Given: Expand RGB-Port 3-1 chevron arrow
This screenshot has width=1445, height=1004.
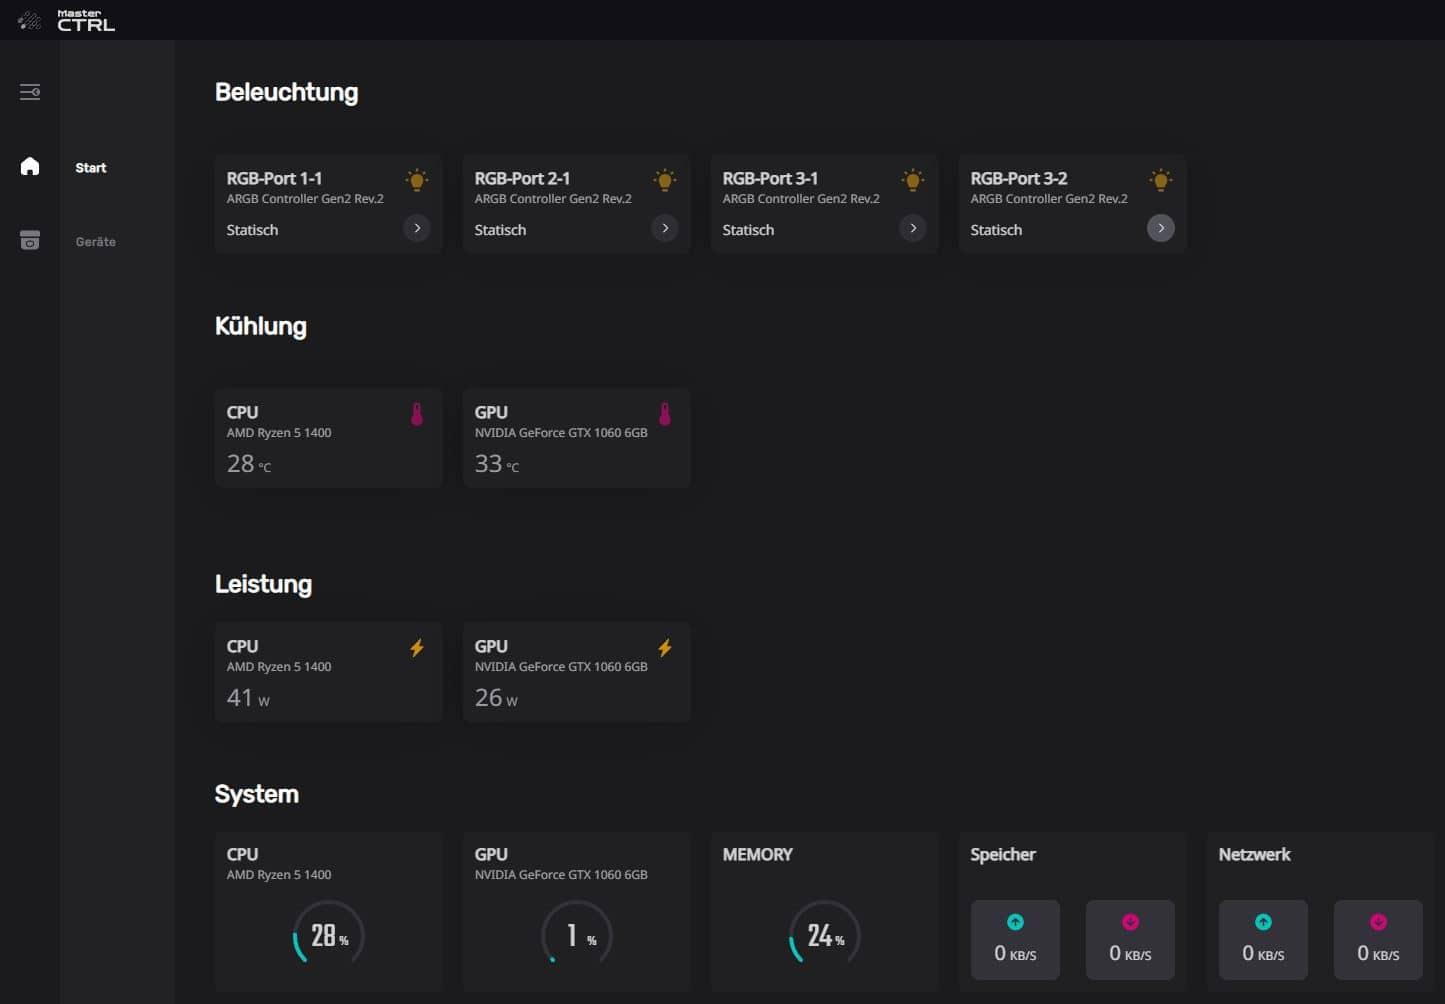Looking at the screenshot, I should pyautogui.click(x=912, y=228).
